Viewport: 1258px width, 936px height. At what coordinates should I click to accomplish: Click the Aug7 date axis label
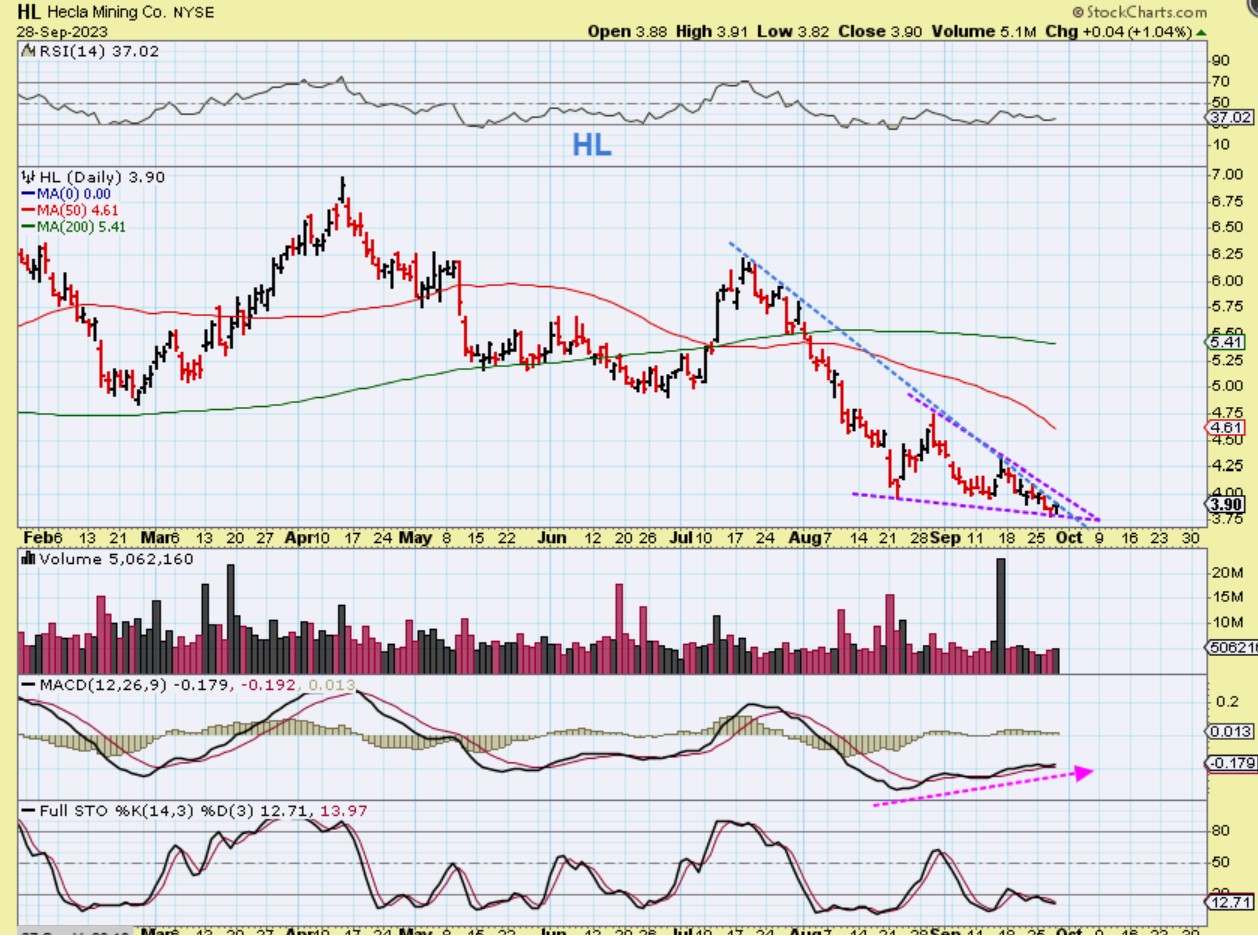[811, 537]
